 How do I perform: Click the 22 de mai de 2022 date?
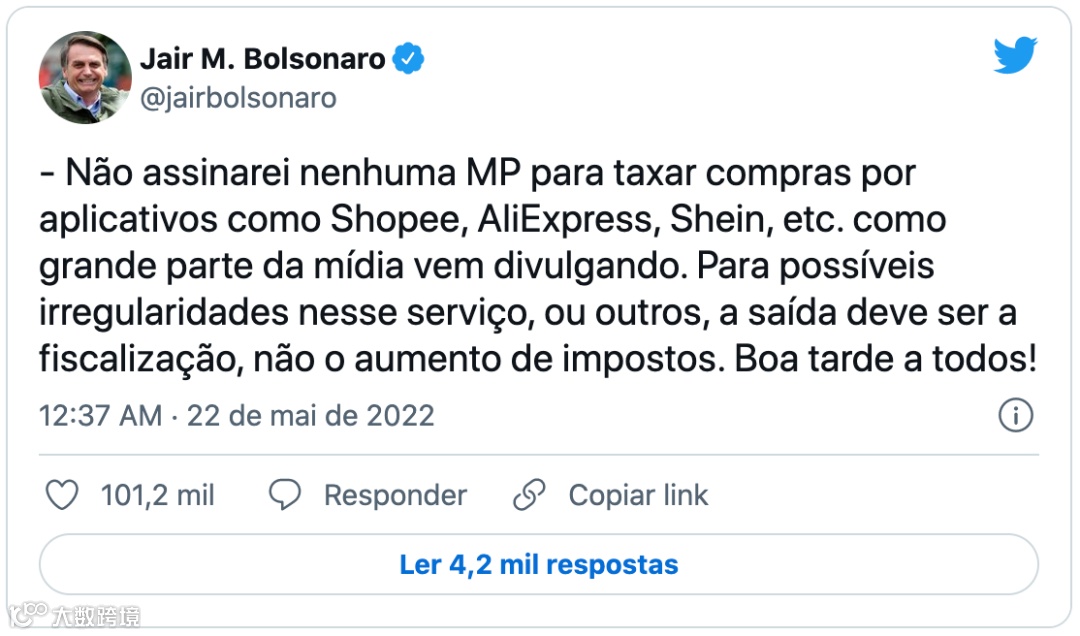310,415
